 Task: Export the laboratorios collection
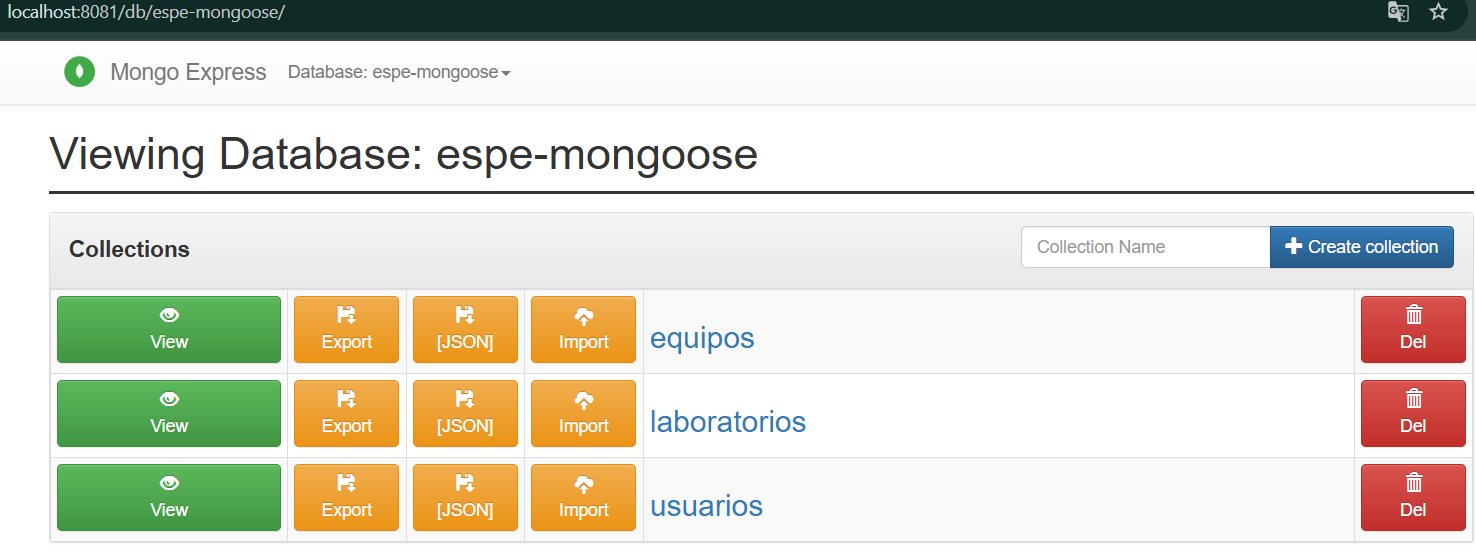coord(347,414)
